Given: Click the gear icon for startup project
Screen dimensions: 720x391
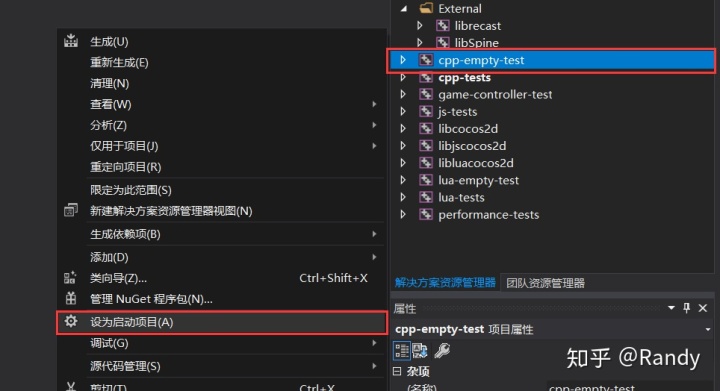Looking at the screenshot, I should coord(71,321).
